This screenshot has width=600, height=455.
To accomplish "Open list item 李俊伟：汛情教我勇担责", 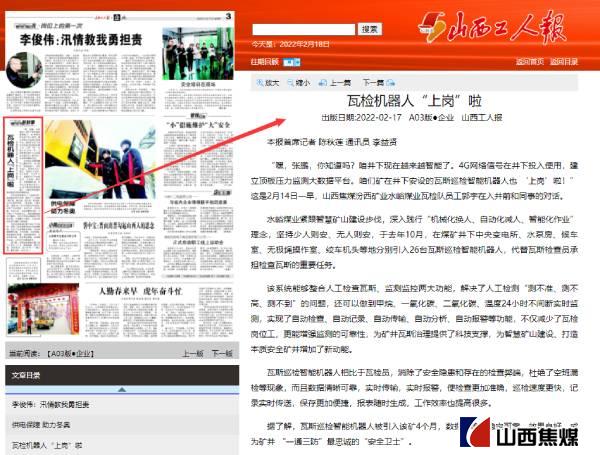I will [x=51, y=404].
